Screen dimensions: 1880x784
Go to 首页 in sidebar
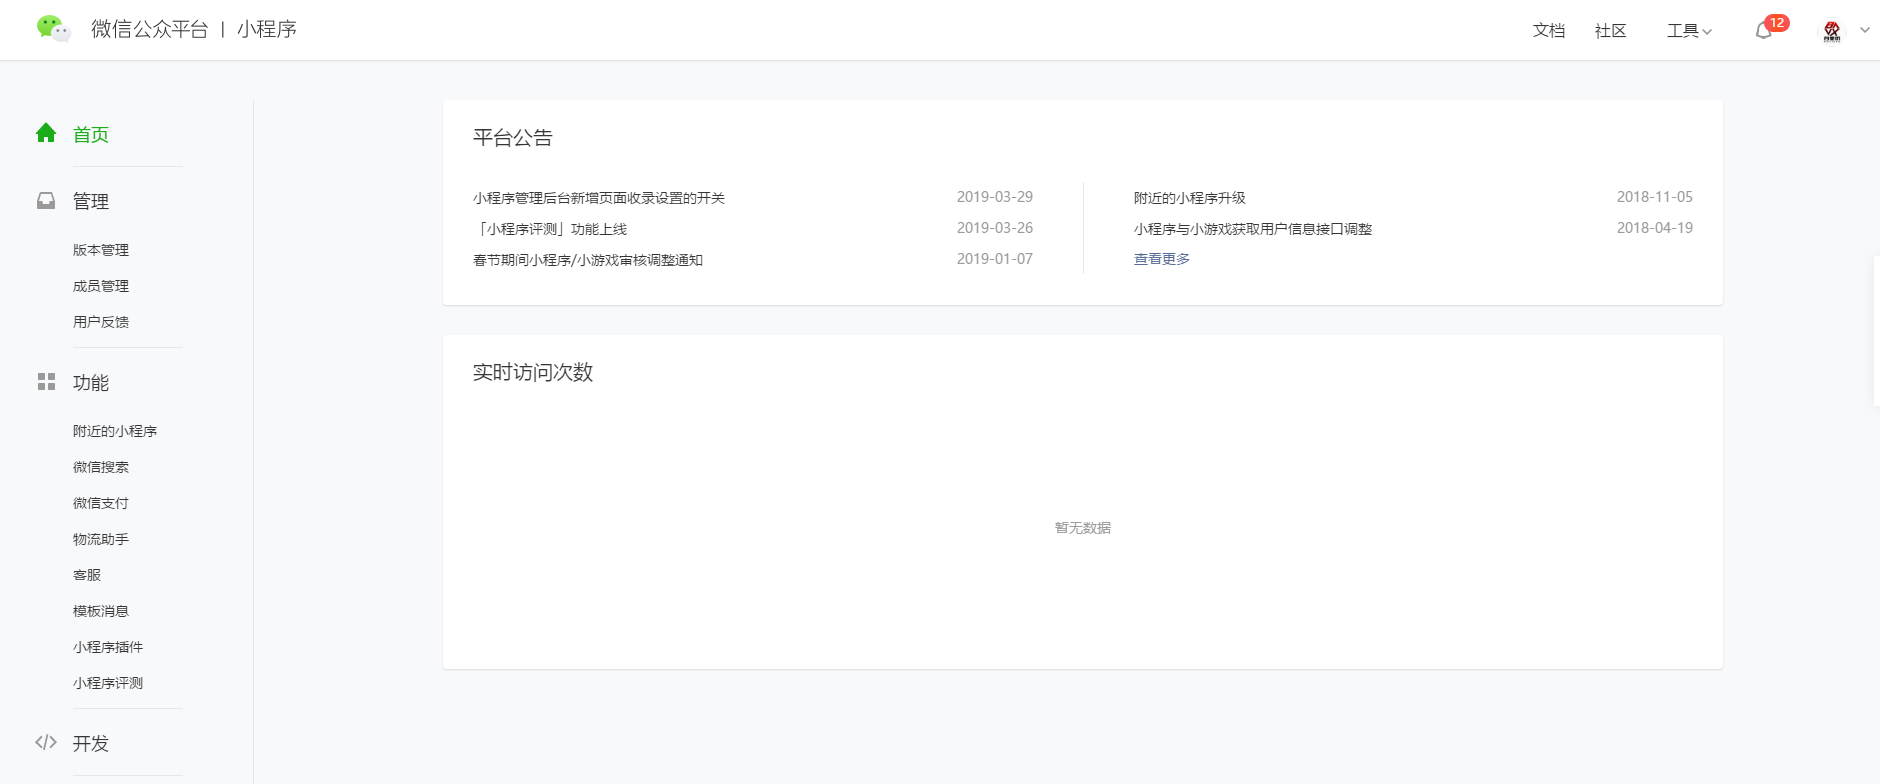point(91,134)
